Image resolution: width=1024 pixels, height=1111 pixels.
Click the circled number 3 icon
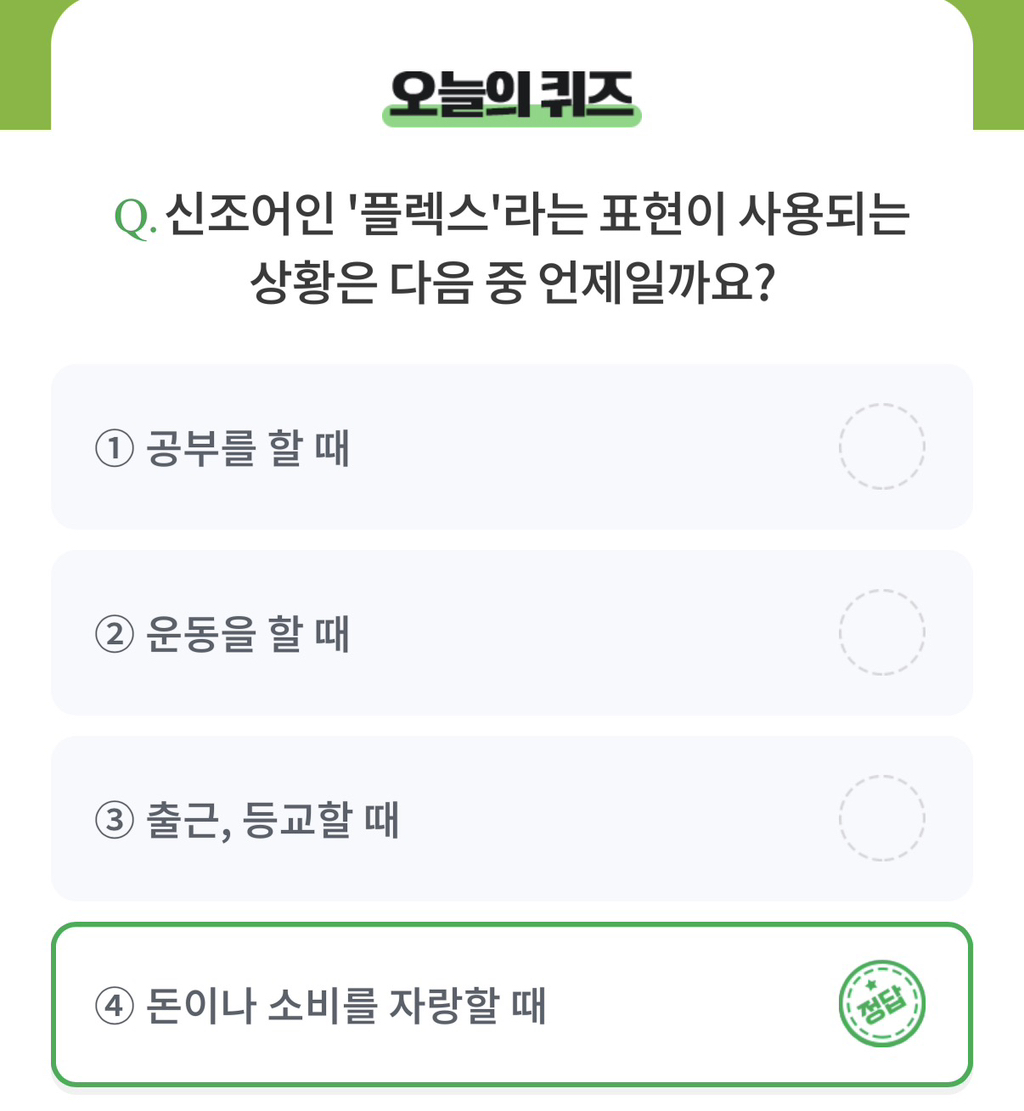pos(114,820)
